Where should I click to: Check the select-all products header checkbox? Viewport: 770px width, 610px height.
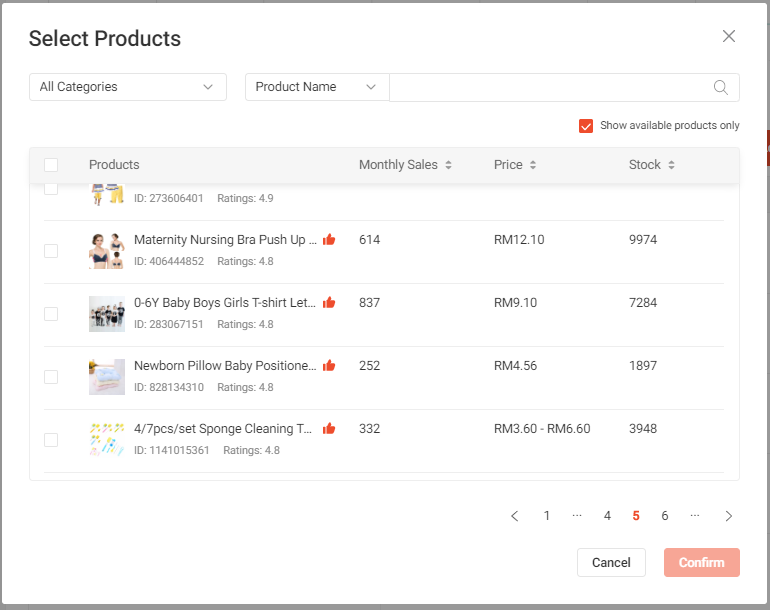pos(51,165)
